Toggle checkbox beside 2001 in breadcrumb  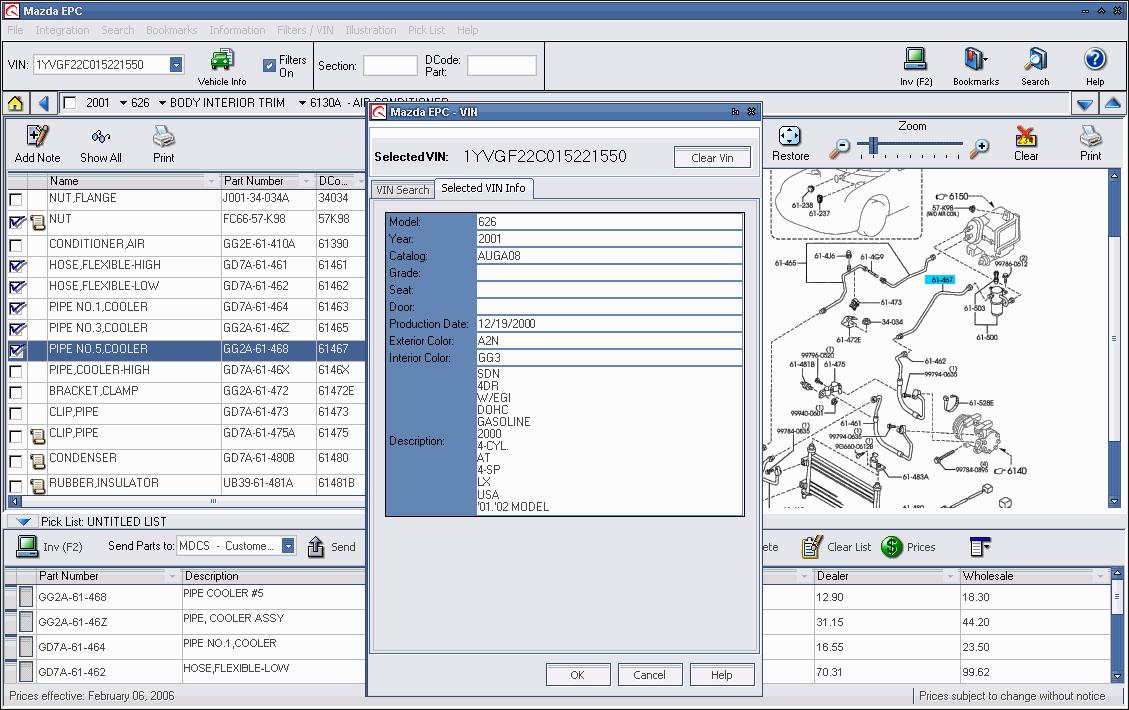click(x=70, y=103)
